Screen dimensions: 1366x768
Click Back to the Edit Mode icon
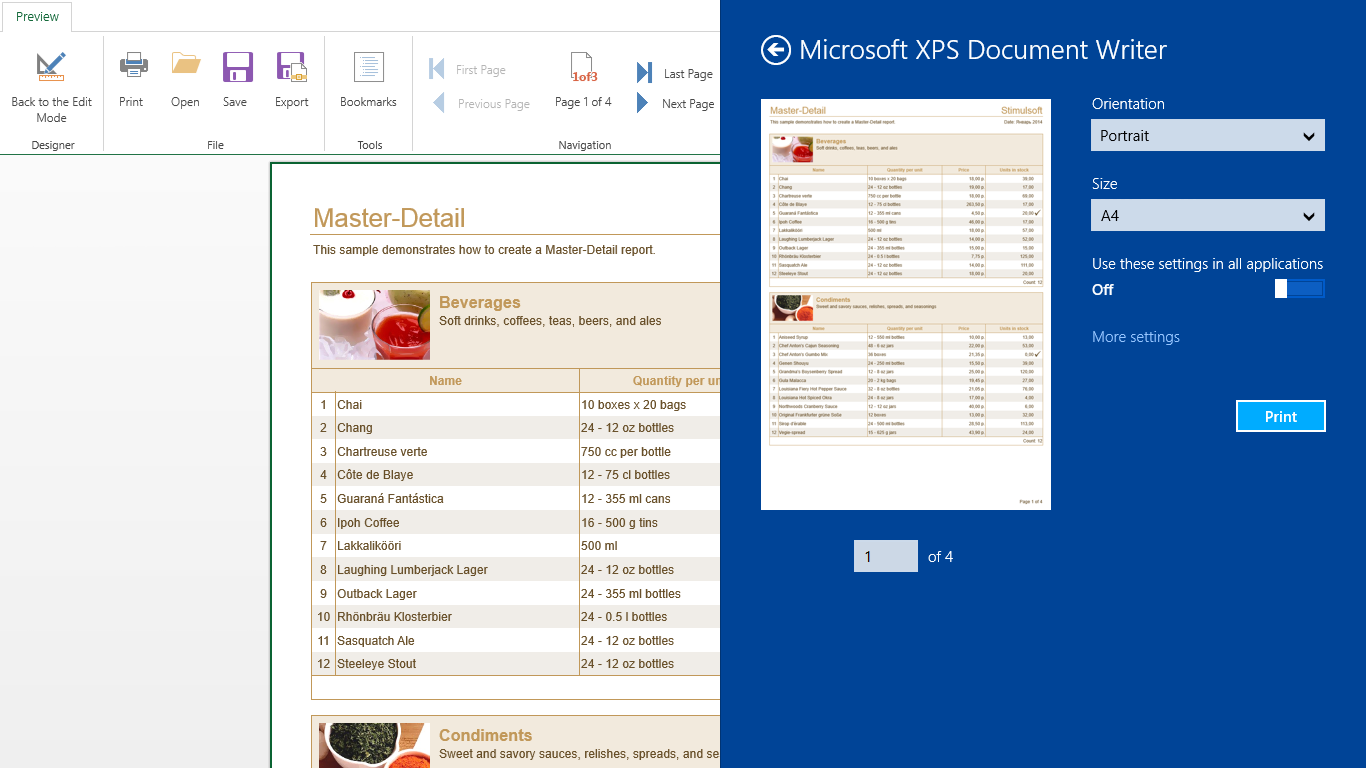pos(51,67)
